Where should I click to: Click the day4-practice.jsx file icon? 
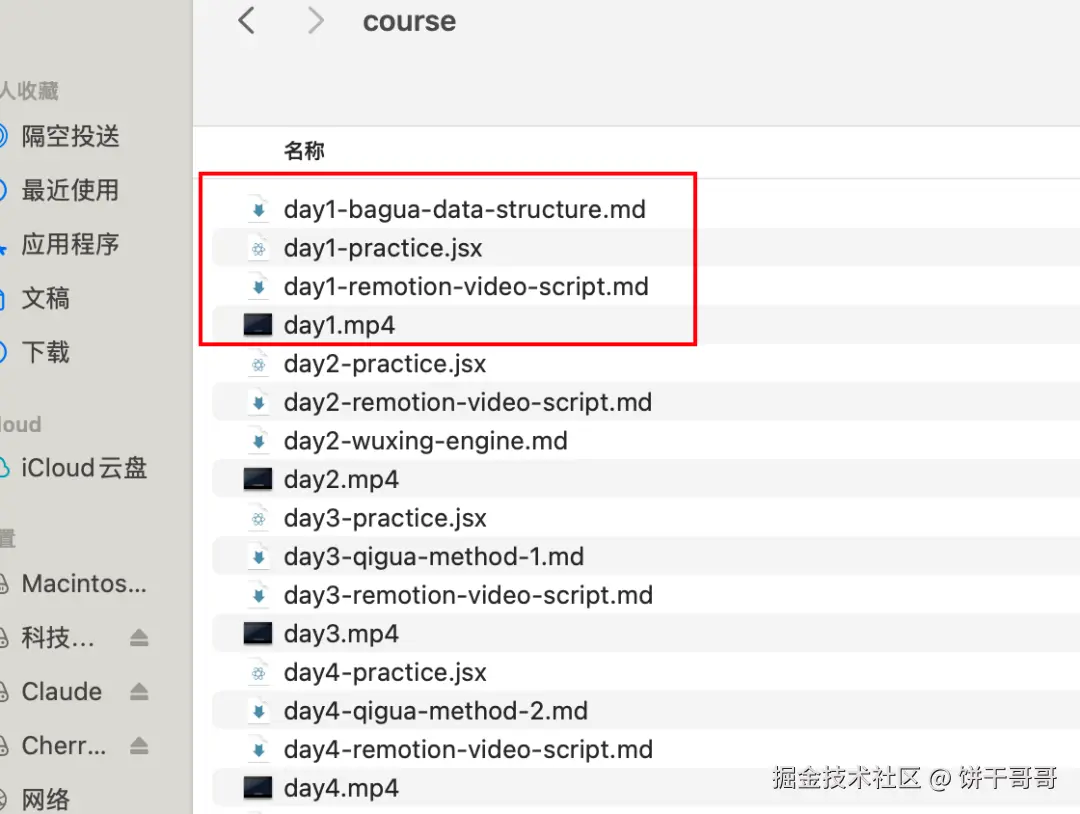point(258,672)
